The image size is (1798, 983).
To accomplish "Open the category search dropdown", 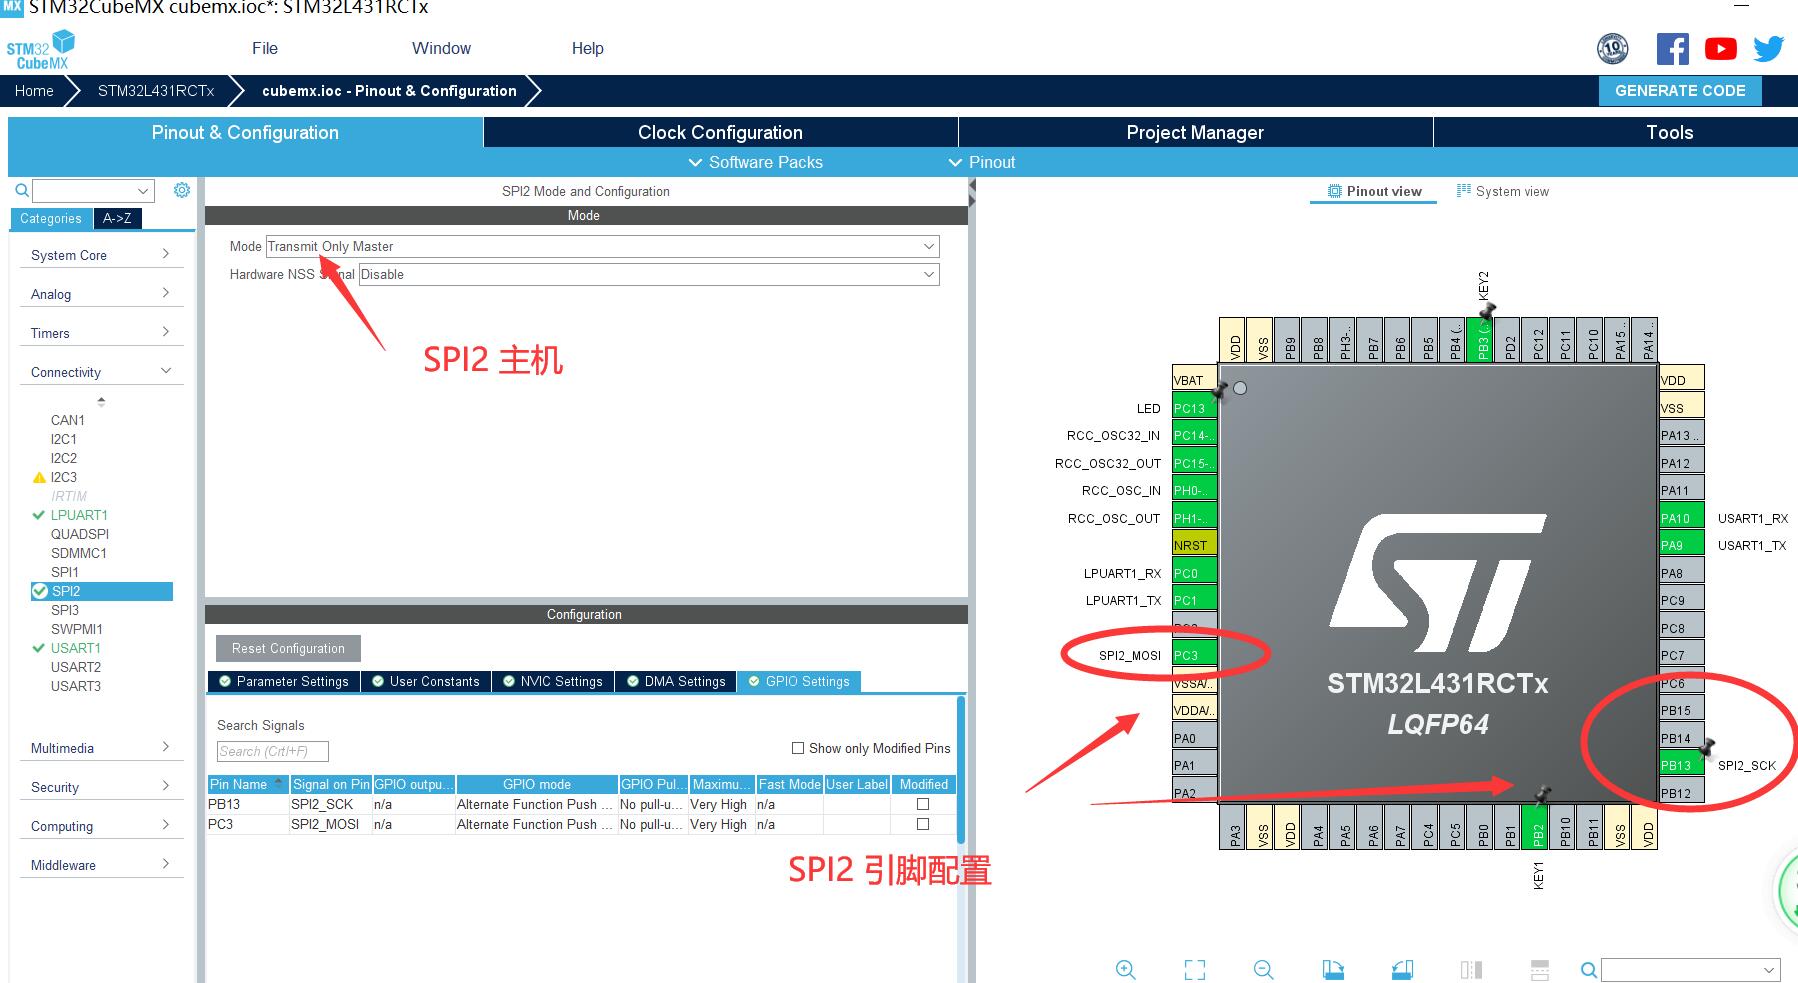I will pyautogui.click(x=93, y=191).
